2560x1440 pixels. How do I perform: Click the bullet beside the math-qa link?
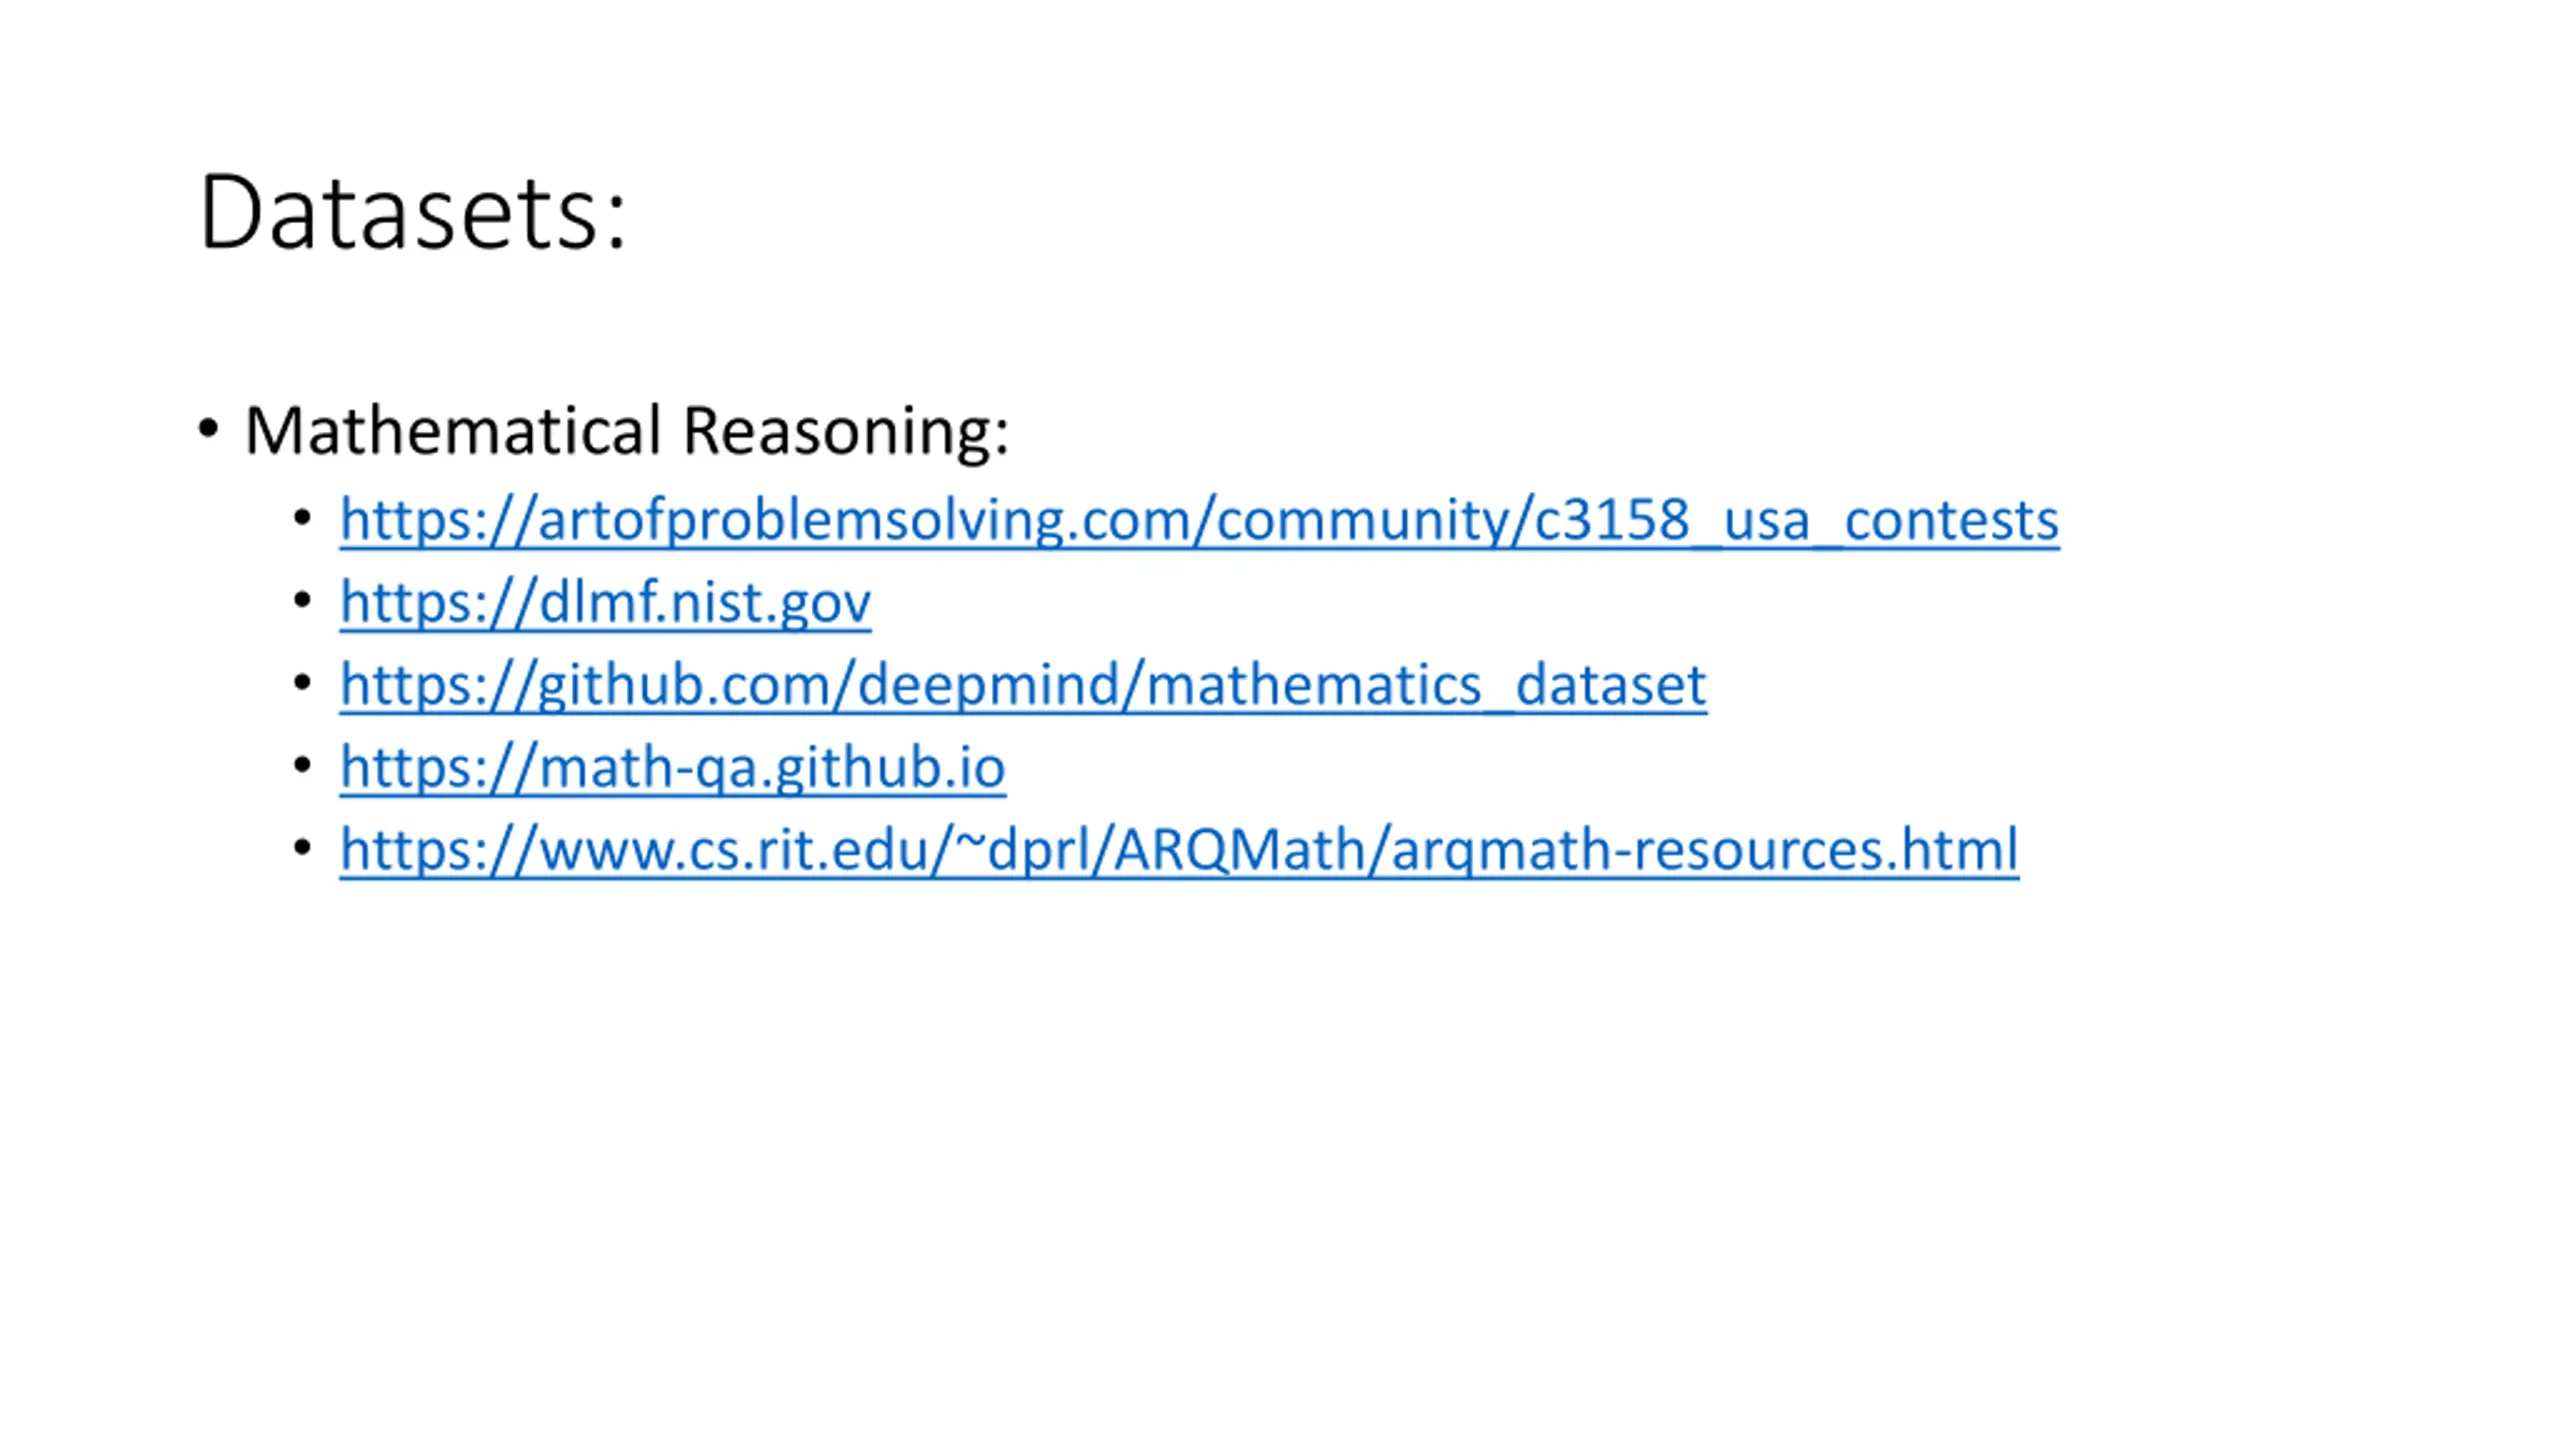(x=303, y=765)
